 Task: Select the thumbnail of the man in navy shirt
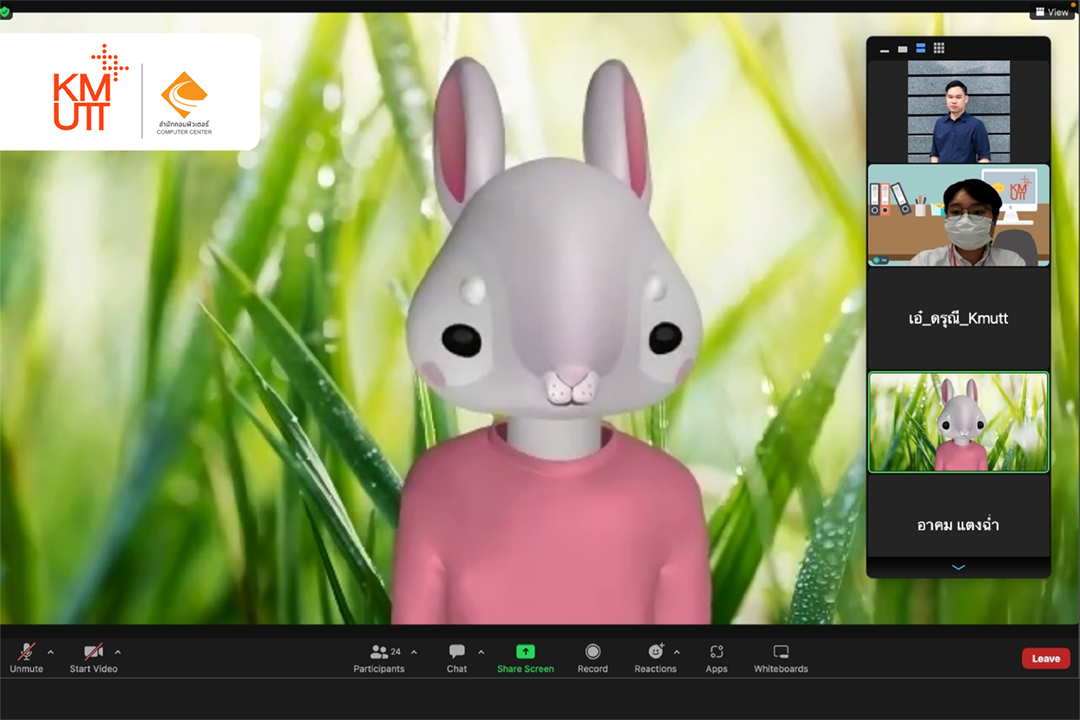(959, 112)
